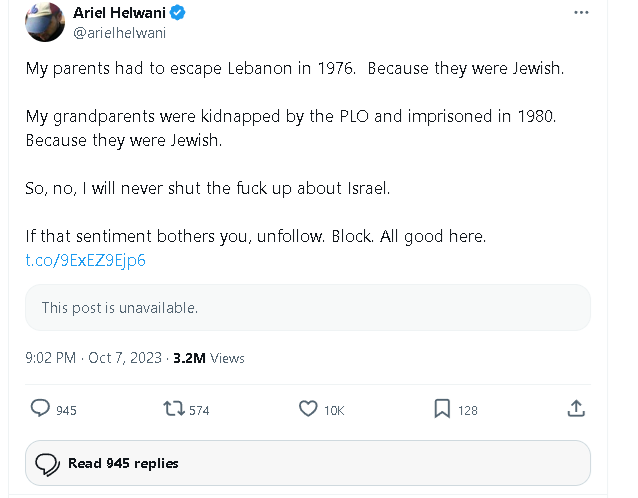Open the three-dot more options menu
The image size is (638, 498).
[581, 13]
